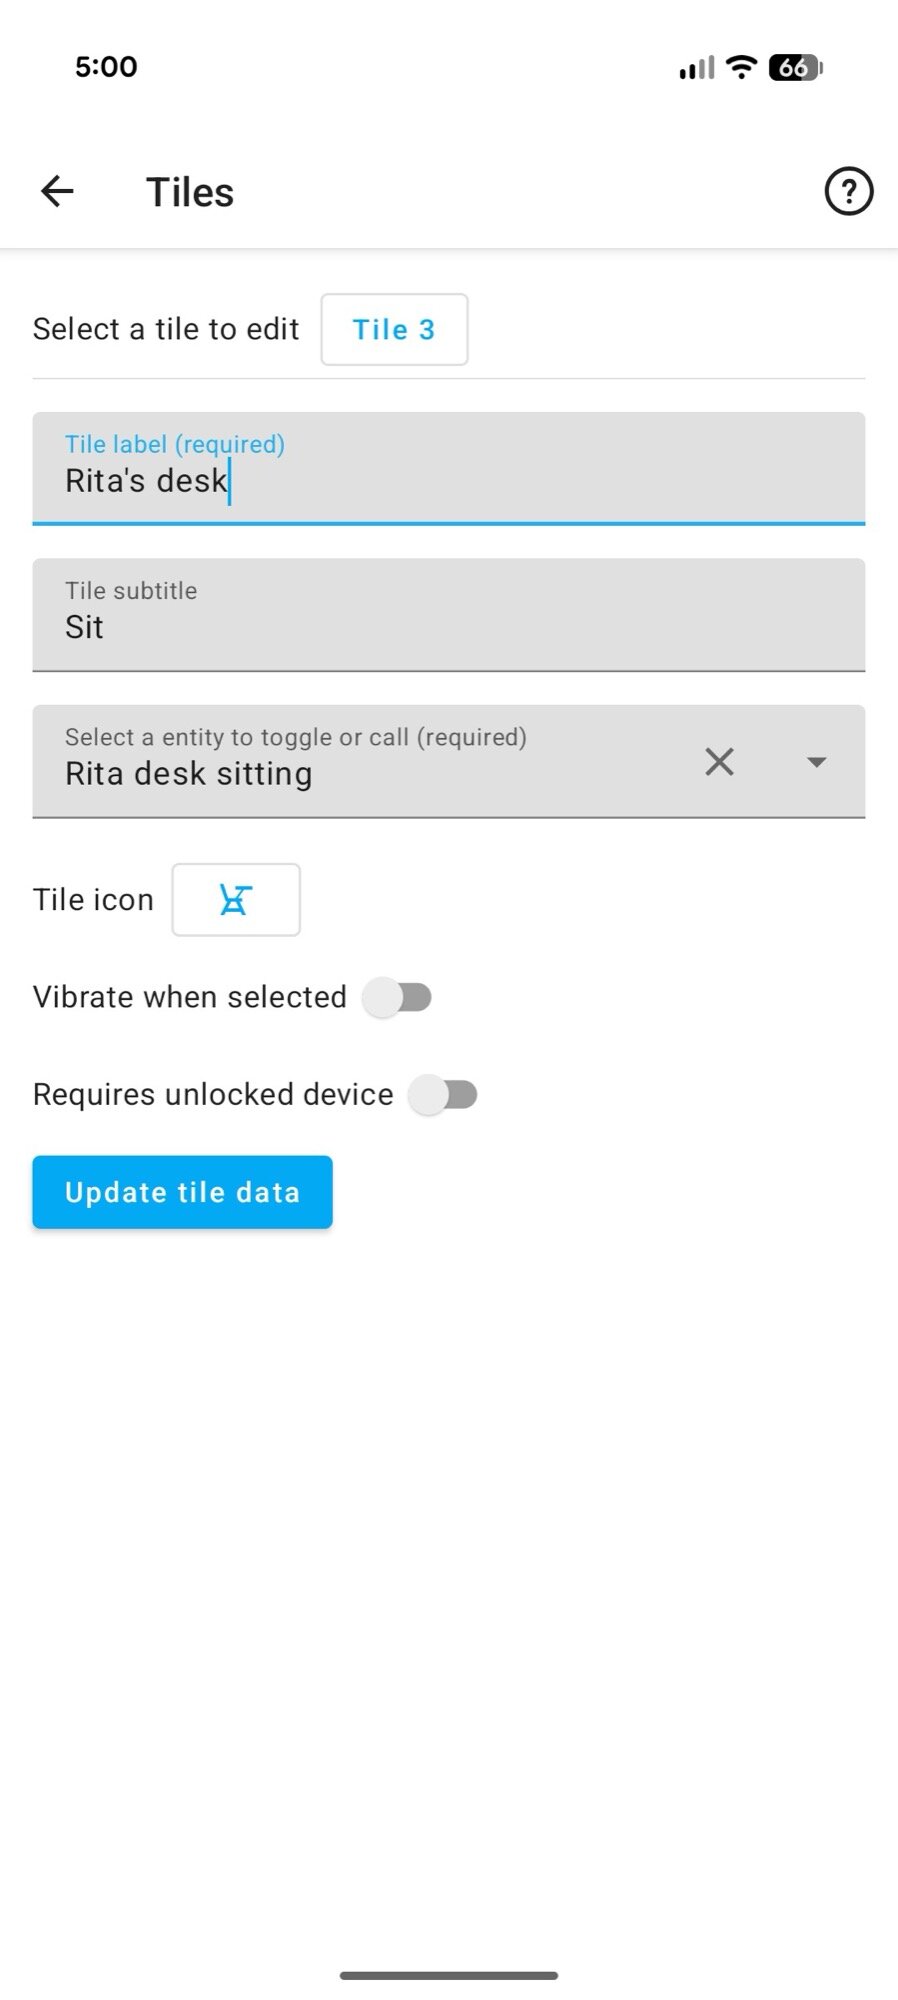Tap the battery indicator showing 66
Screen dimensions: 898x2000
795,67
